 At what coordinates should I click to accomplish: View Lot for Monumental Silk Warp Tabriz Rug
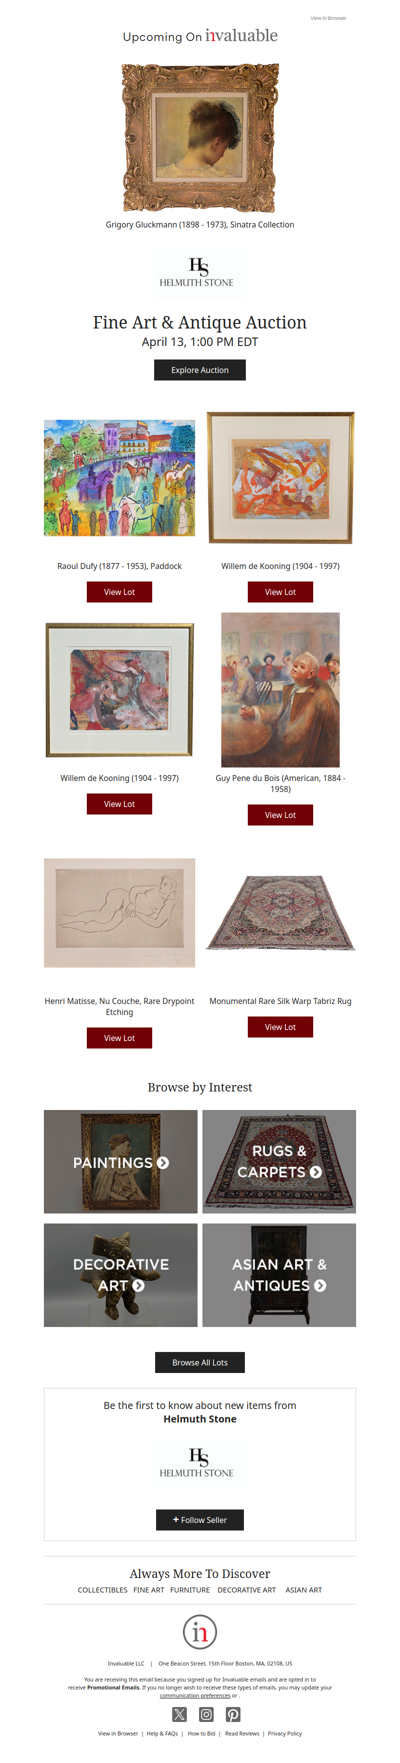[x=280, y=1027]
